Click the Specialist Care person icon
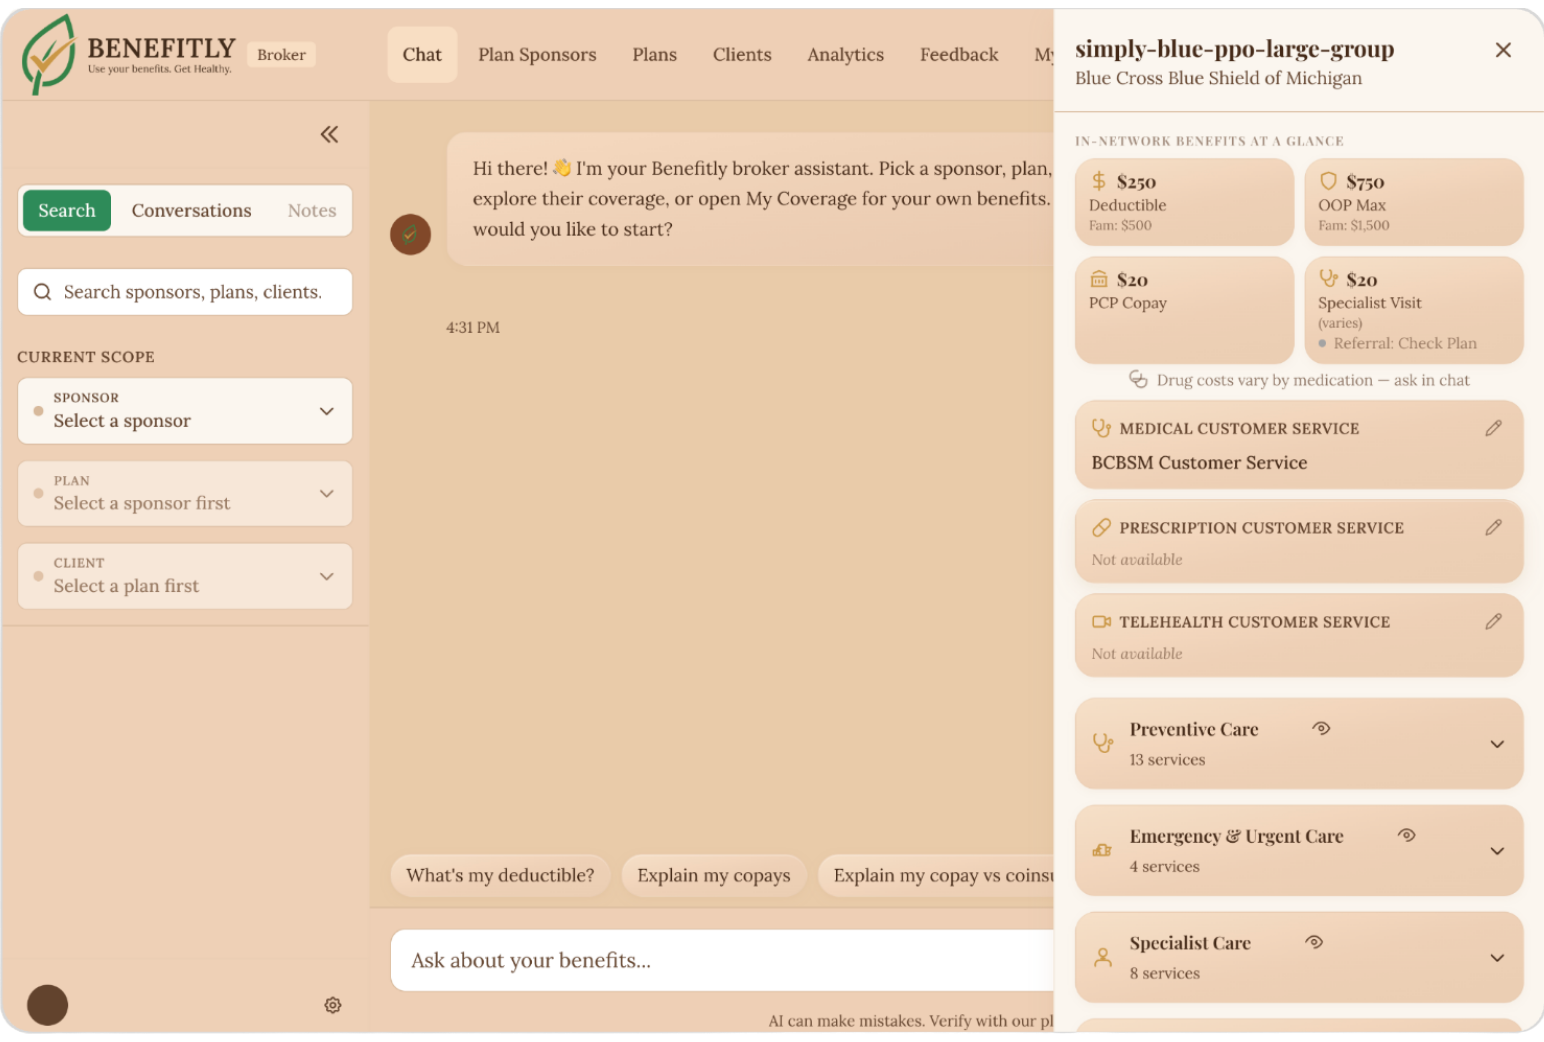Viewport: 1544px width, 1042px height. tap(1103, 957)
